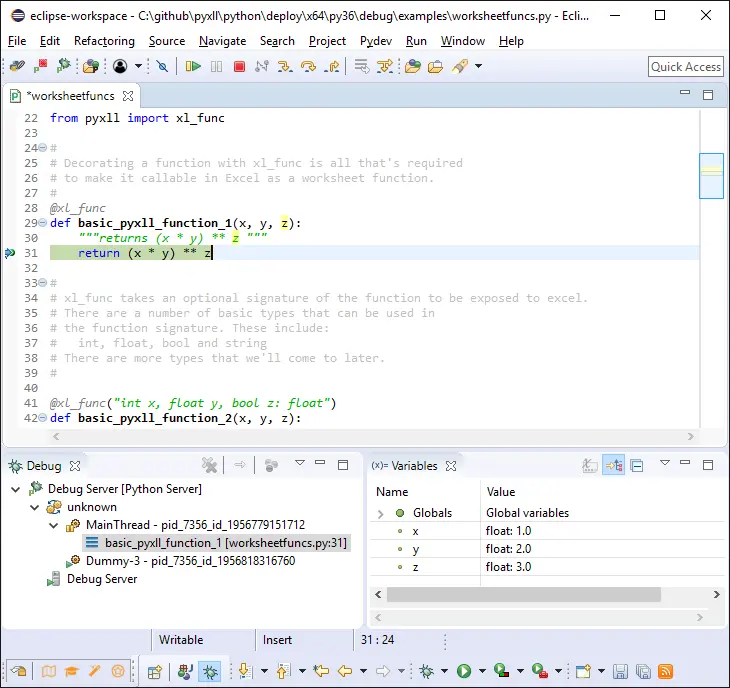Close the Variables view tab
This screenshot has height=688, width=730.
coord(451,466)
